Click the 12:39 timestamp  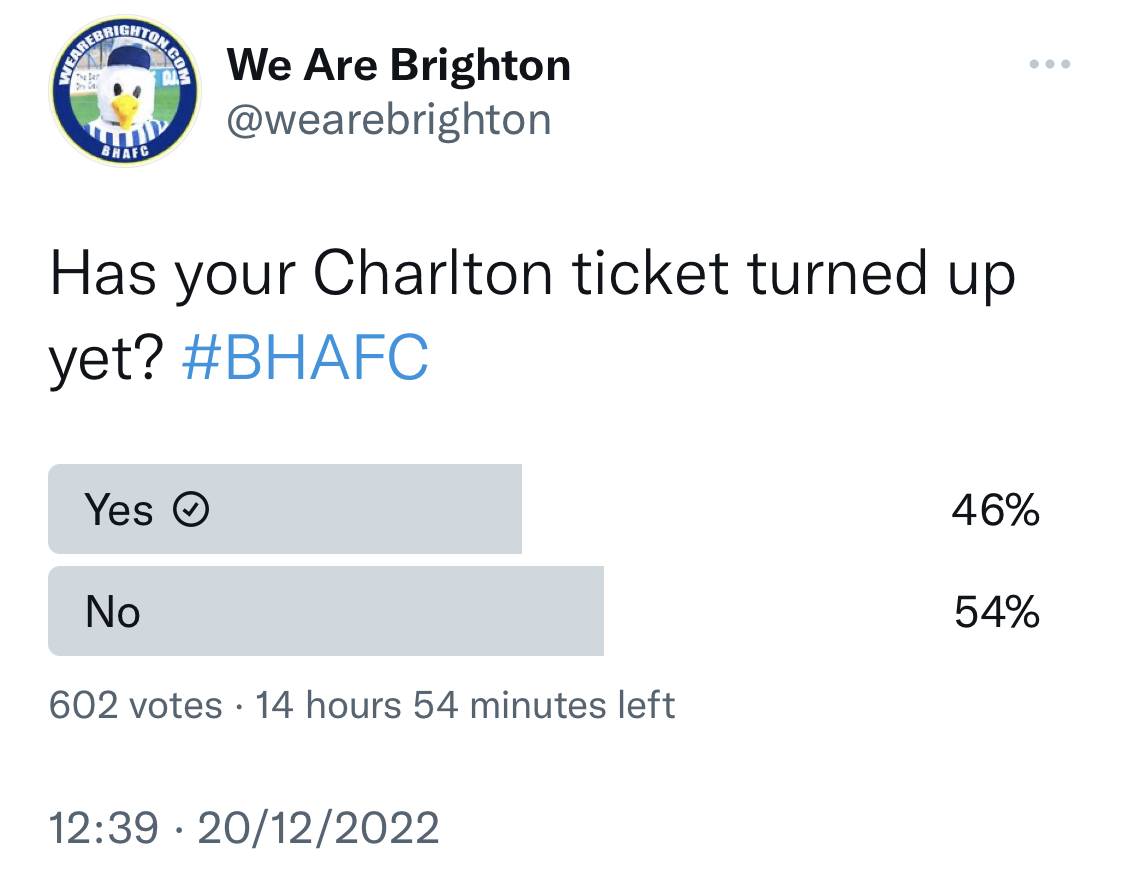coord(103,827)
